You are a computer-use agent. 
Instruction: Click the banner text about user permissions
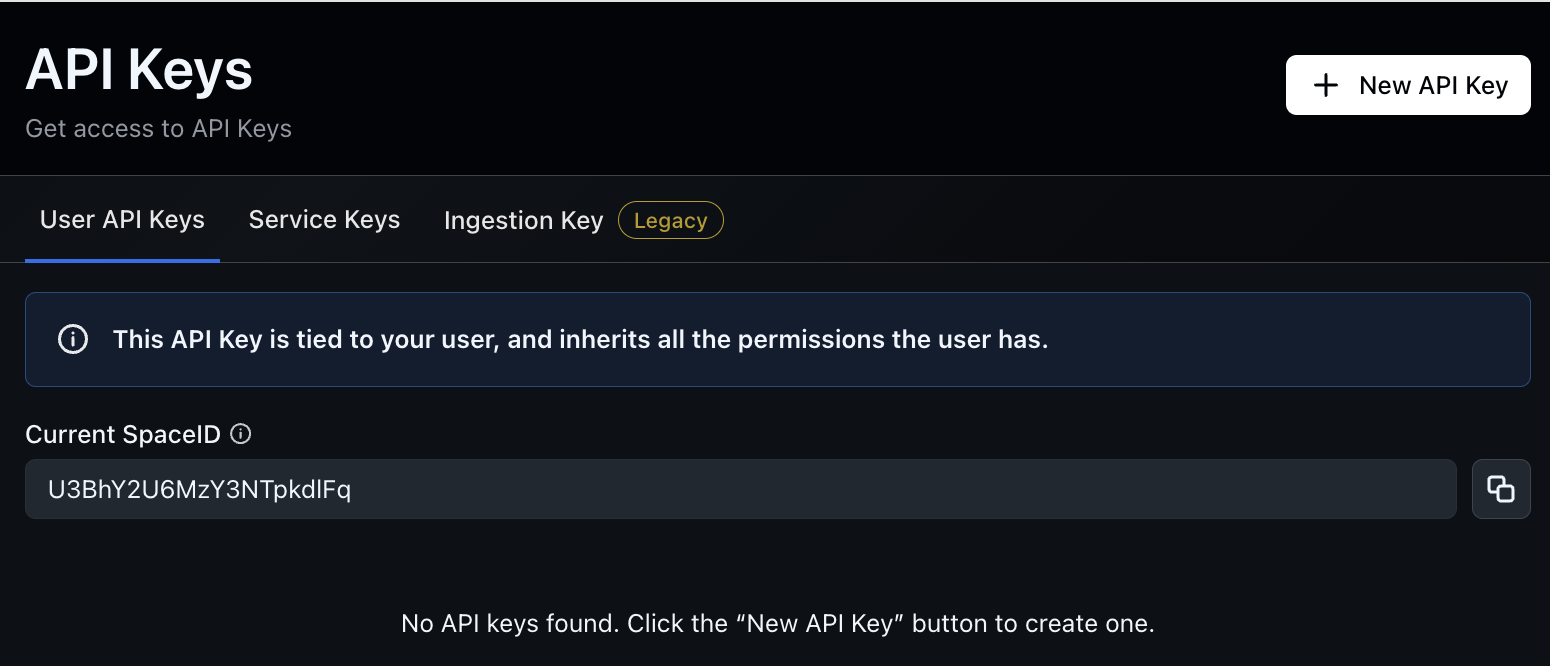(580, 340)
